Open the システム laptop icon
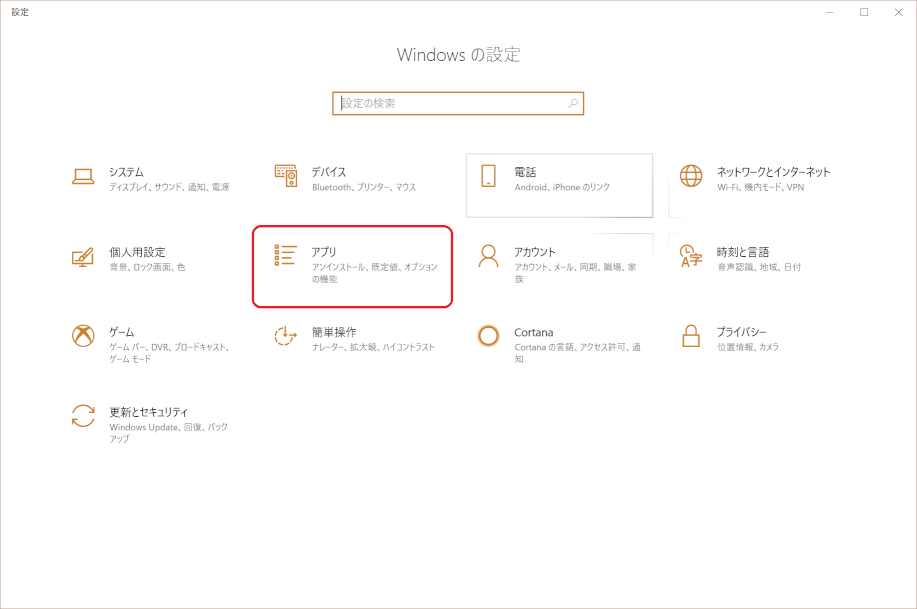 tap(83, 176)
